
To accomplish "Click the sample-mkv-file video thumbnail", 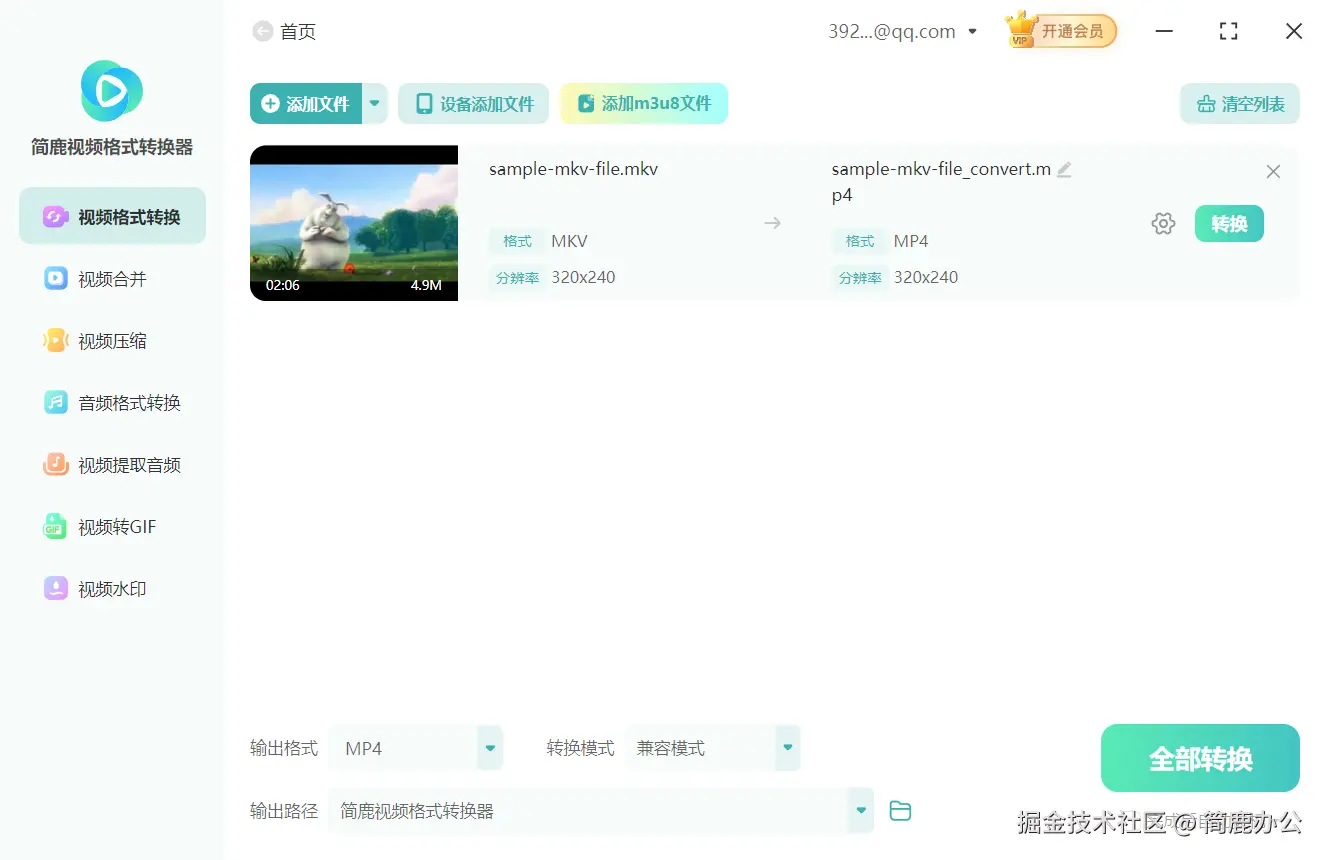I will [353, 222].
